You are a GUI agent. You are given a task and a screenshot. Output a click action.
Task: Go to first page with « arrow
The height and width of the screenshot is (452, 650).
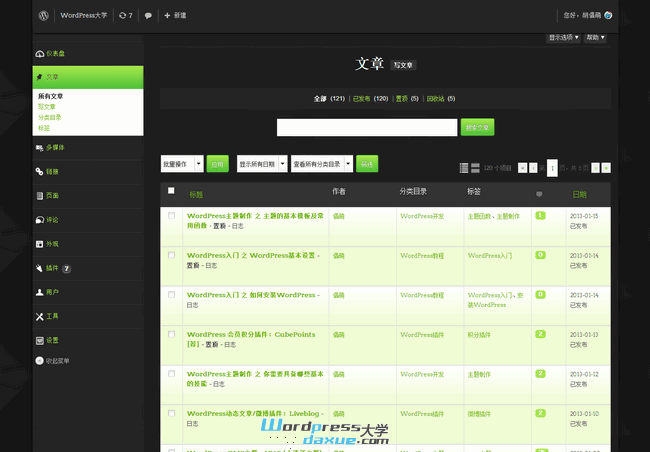coord(522,168)
